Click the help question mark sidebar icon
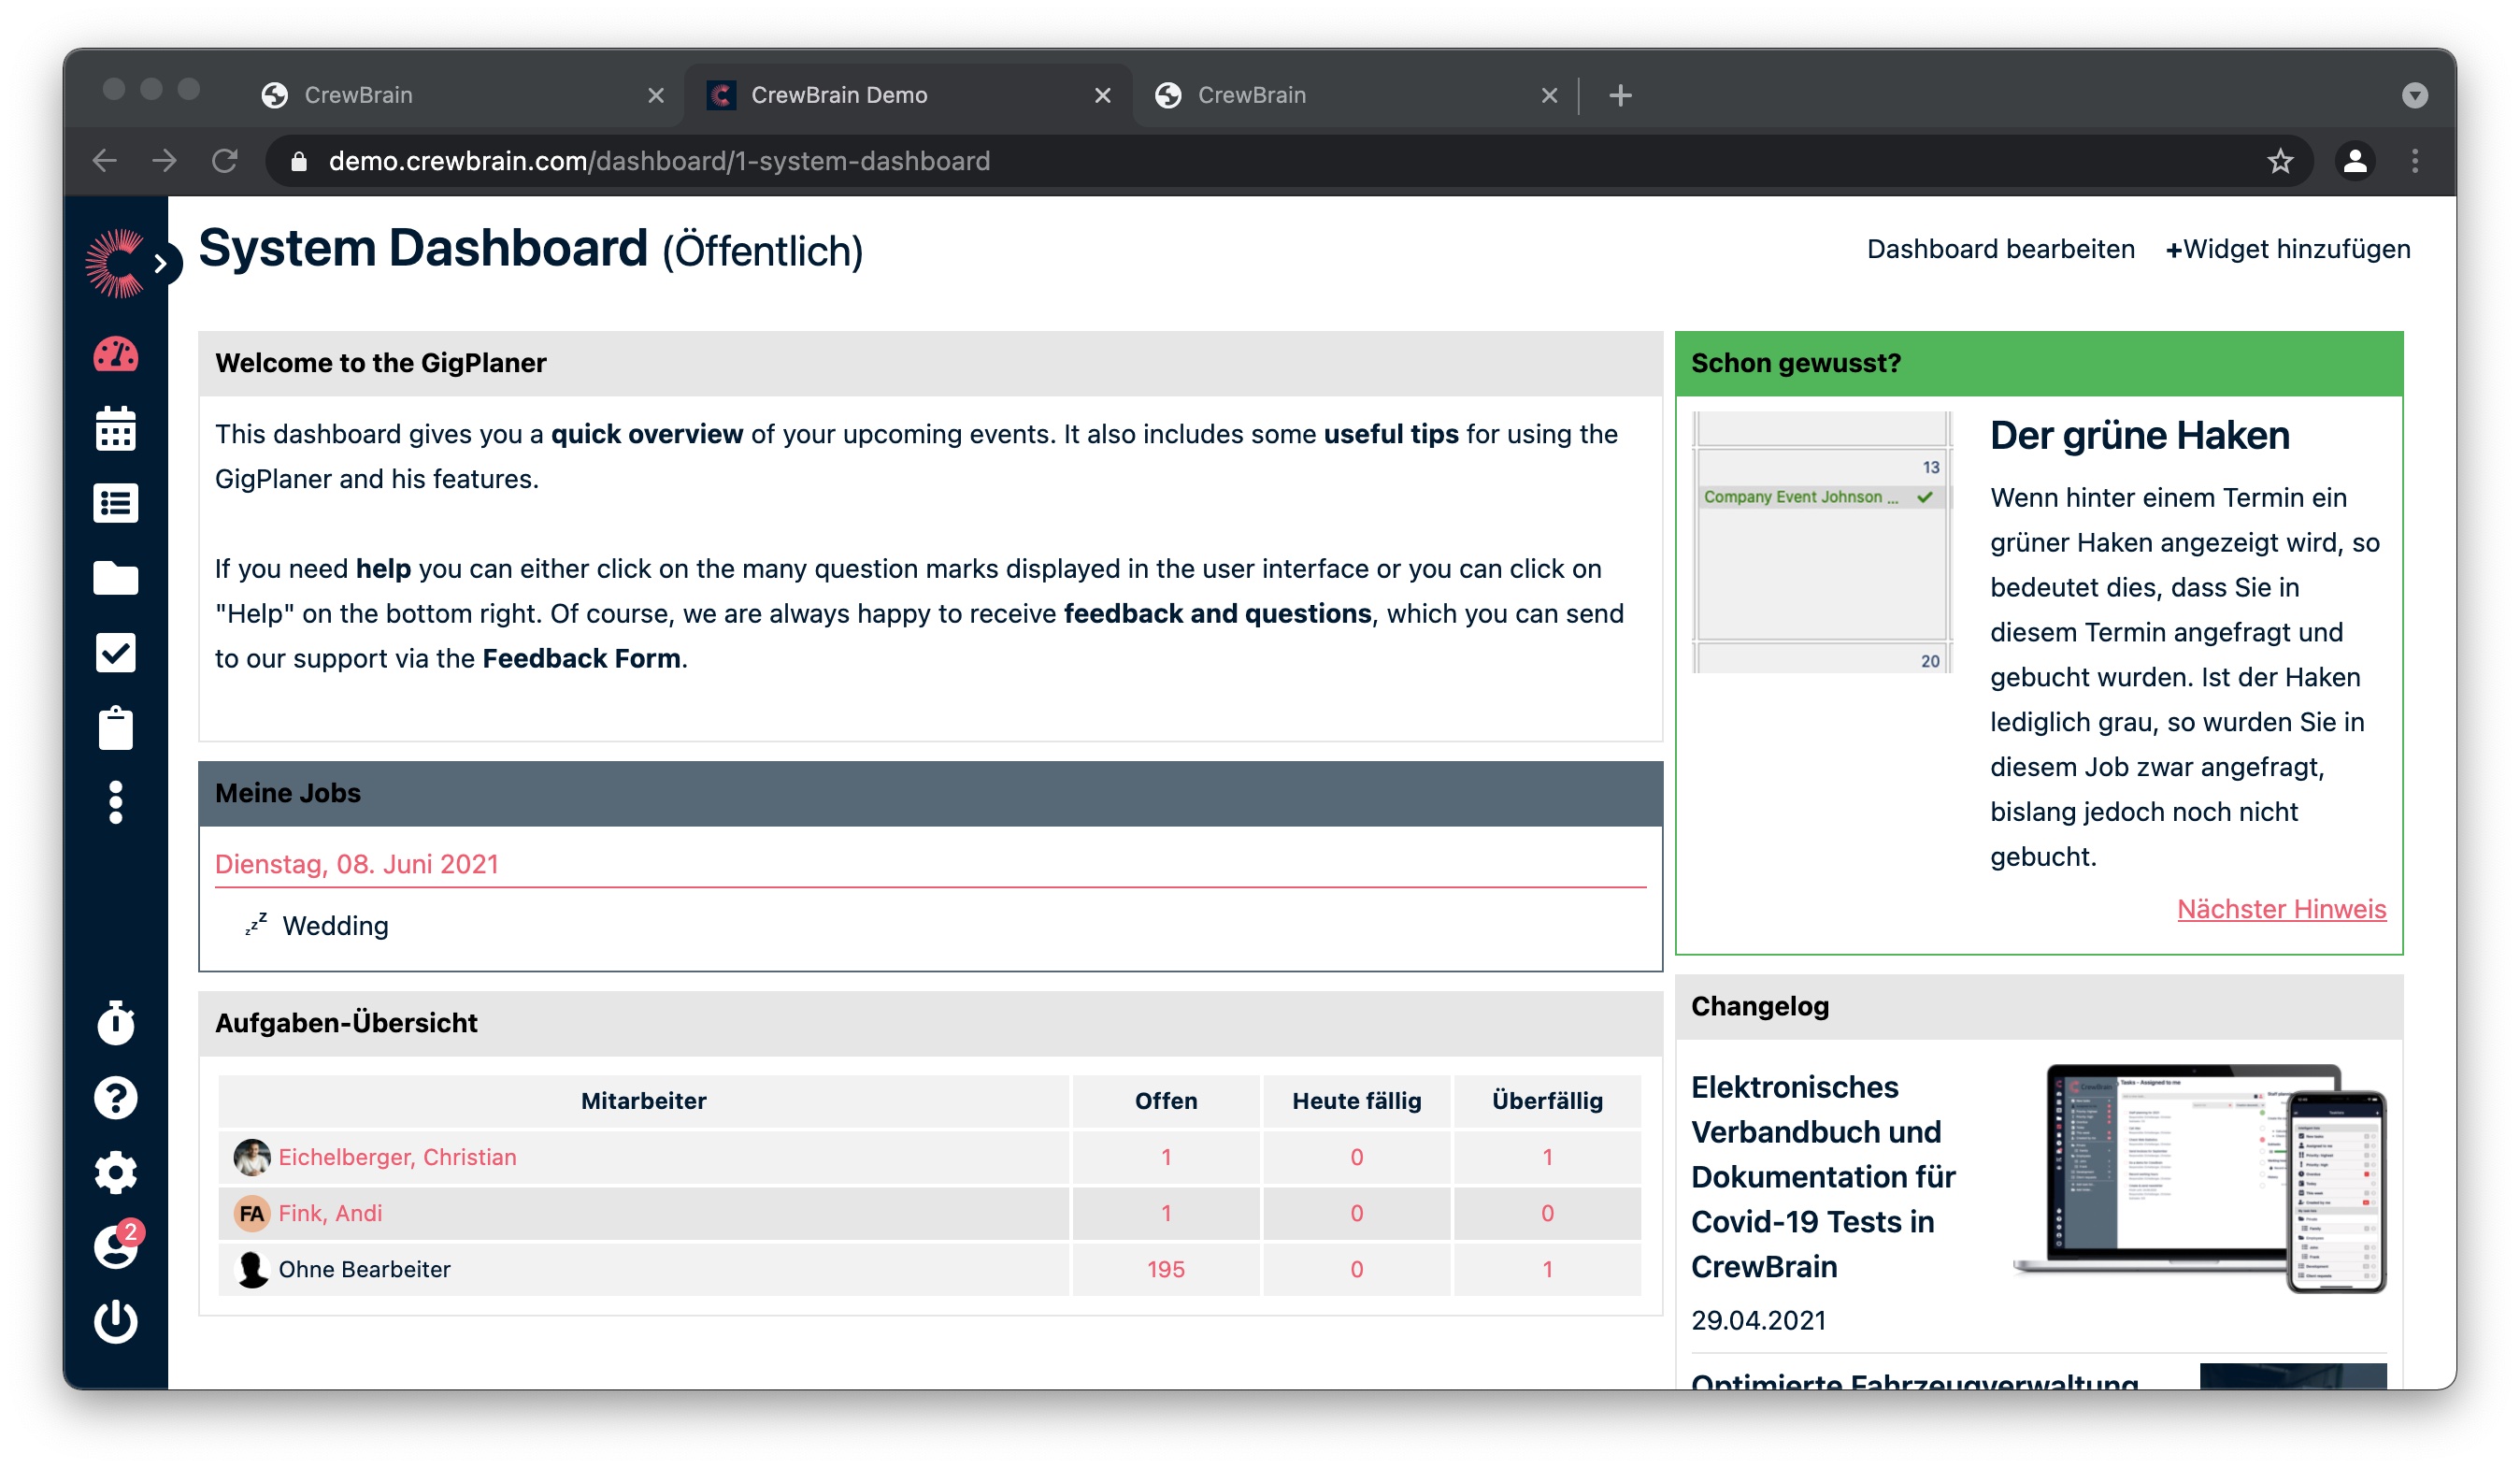 (x=116, y=1098)
